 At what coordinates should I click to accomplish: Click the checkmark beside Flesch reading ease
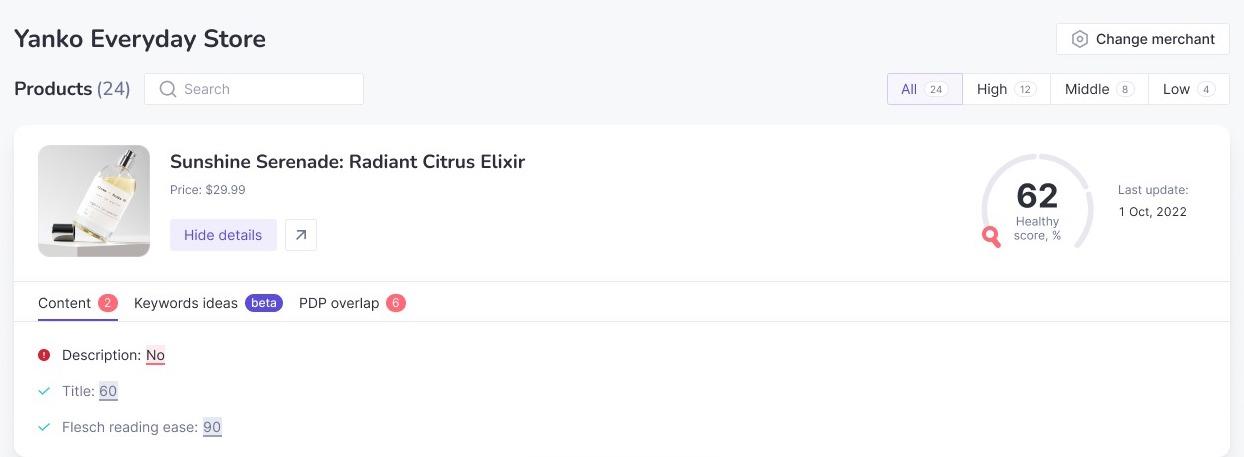44,427
